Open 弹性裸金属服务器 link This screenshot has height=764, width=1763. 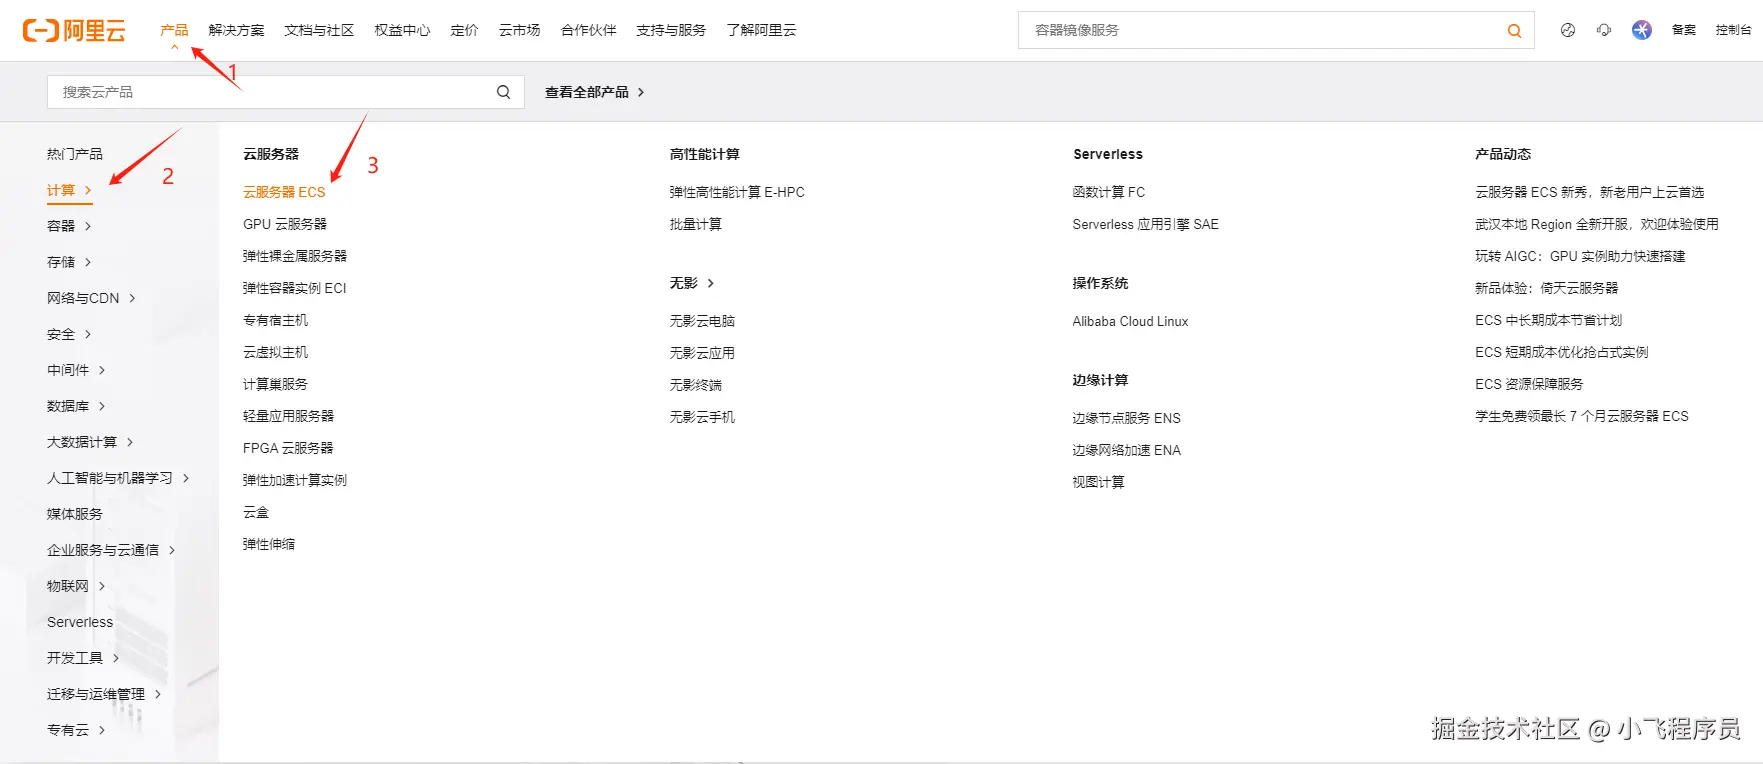295,256
